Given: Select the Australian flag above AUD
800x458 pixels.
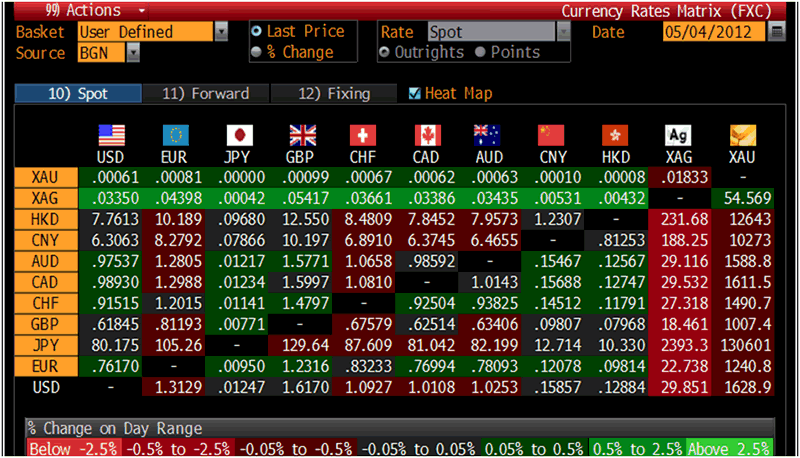Looking at the screenshot, I should (489, 135).
